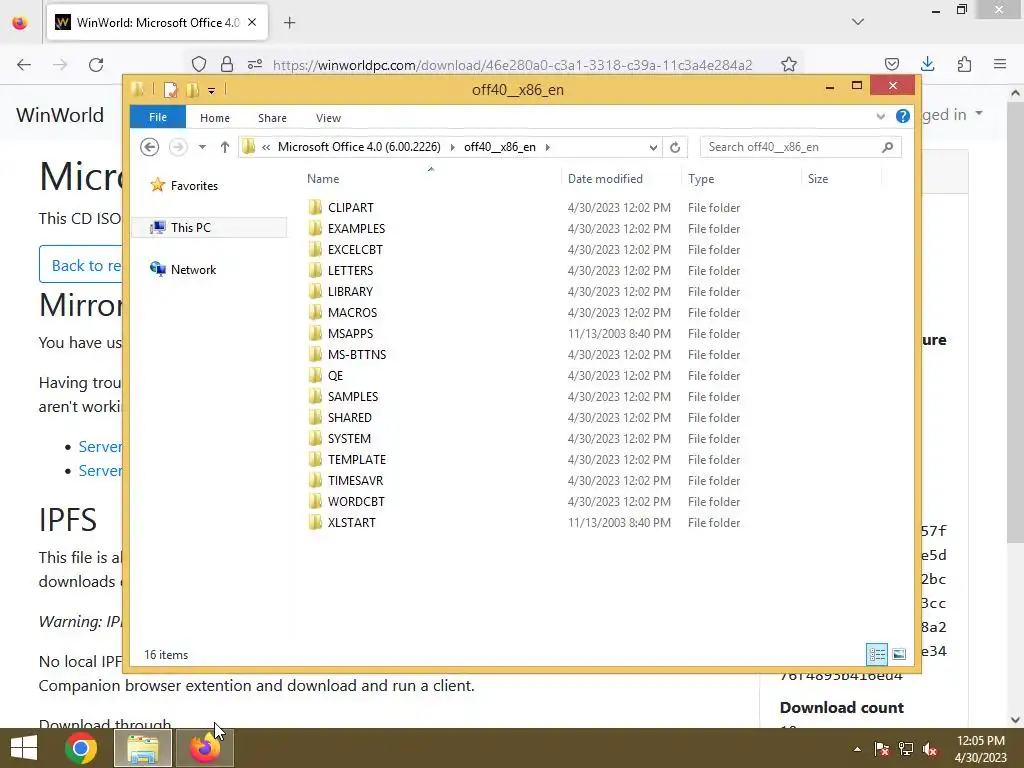1024x768 pixels.
Task: Click the Firefox reload page button
Action: (96, 64)
